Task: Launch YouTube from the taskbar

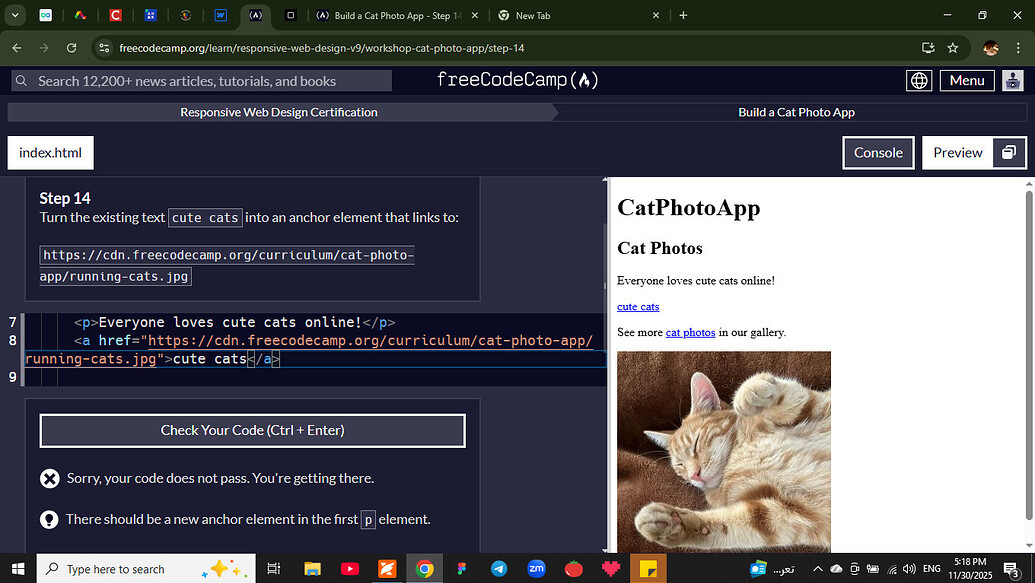Action: point(350,569)
